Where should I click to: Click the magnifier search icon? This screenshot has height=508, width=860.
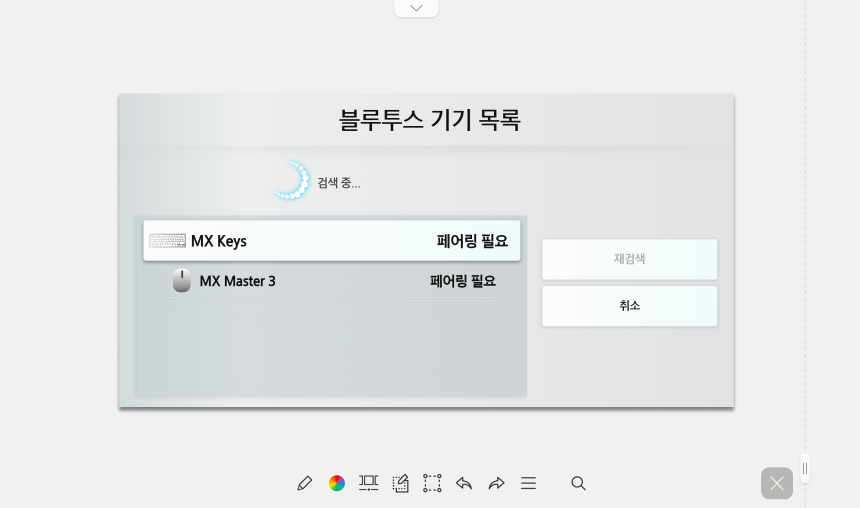click(578, 483)
